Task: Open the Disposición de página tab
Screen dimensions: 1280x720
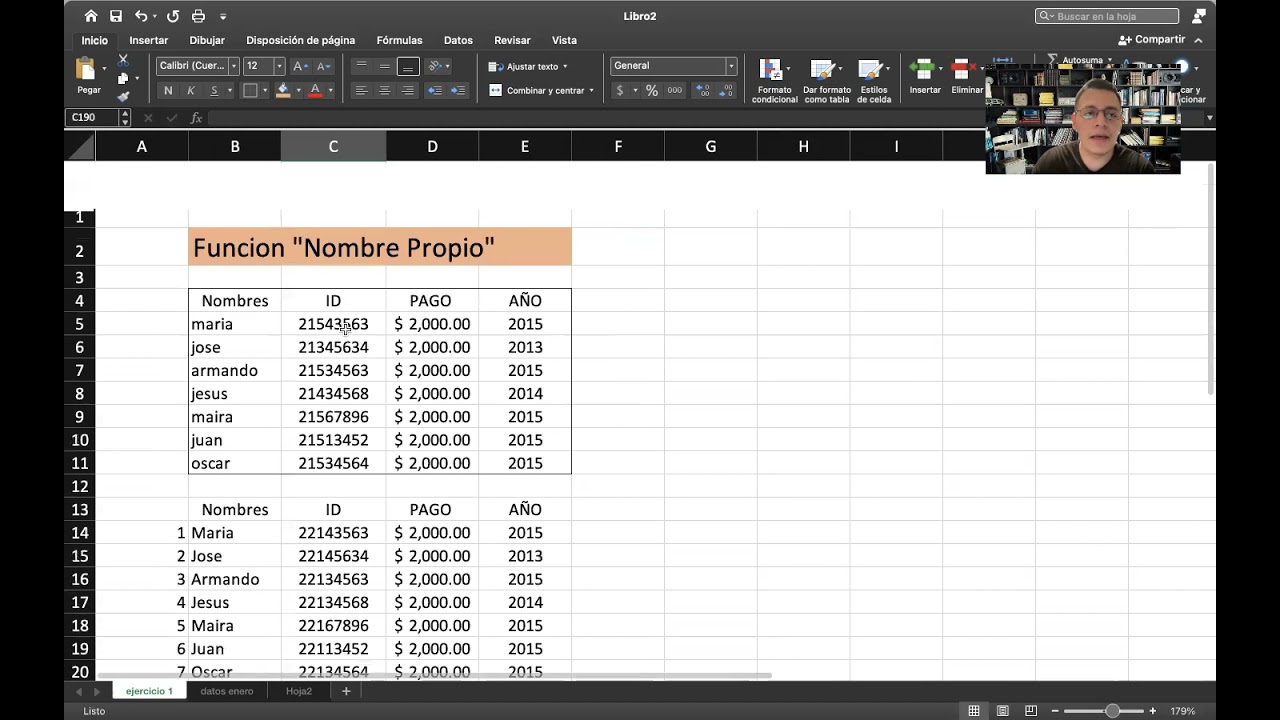Action: point(301,40)
